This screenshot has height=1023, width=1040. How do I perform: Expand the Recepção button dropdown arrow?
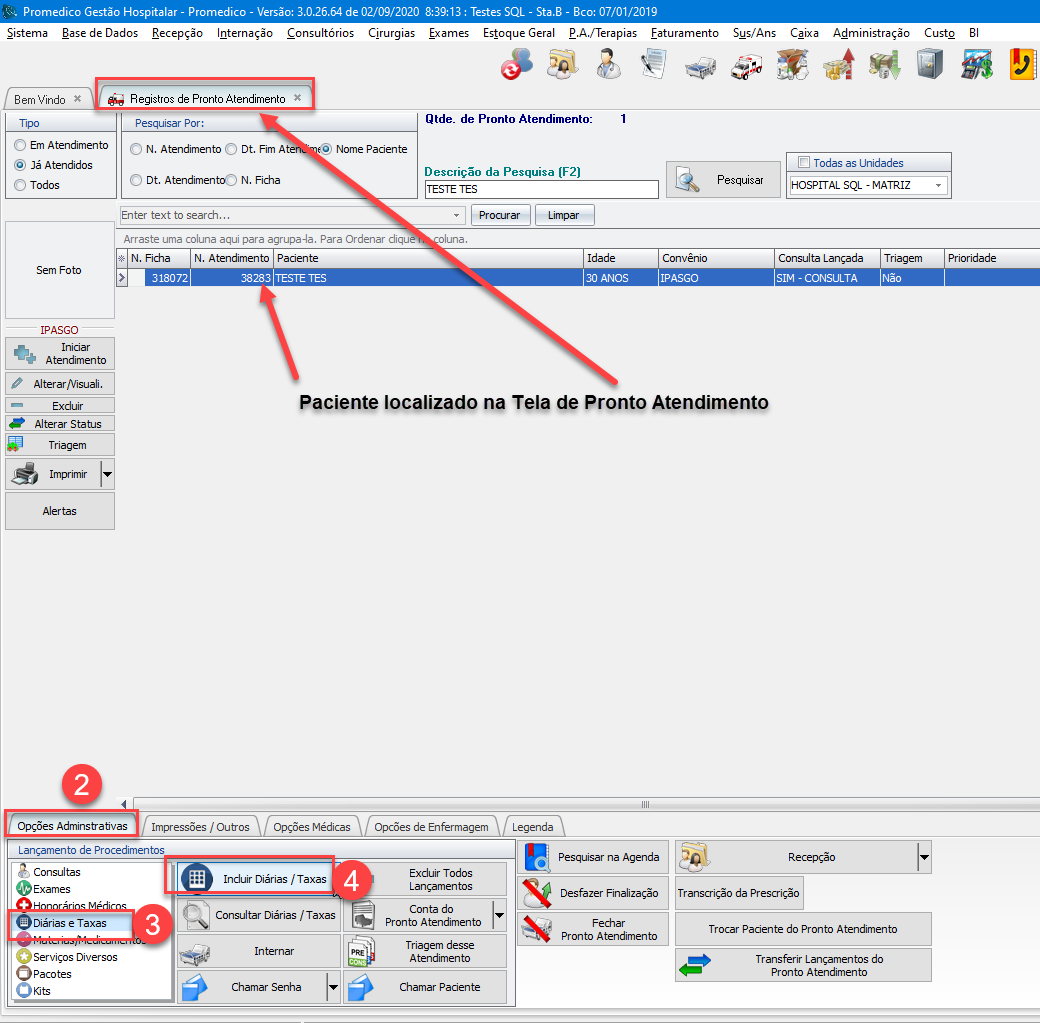pos(924,857)
